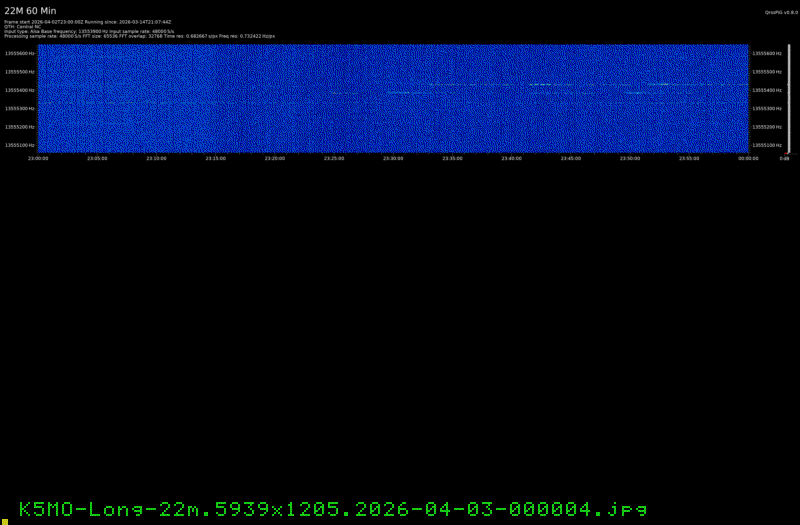800x525 pixels.
Task: Click the 23:35:00 time axis label
Action: 452,158
